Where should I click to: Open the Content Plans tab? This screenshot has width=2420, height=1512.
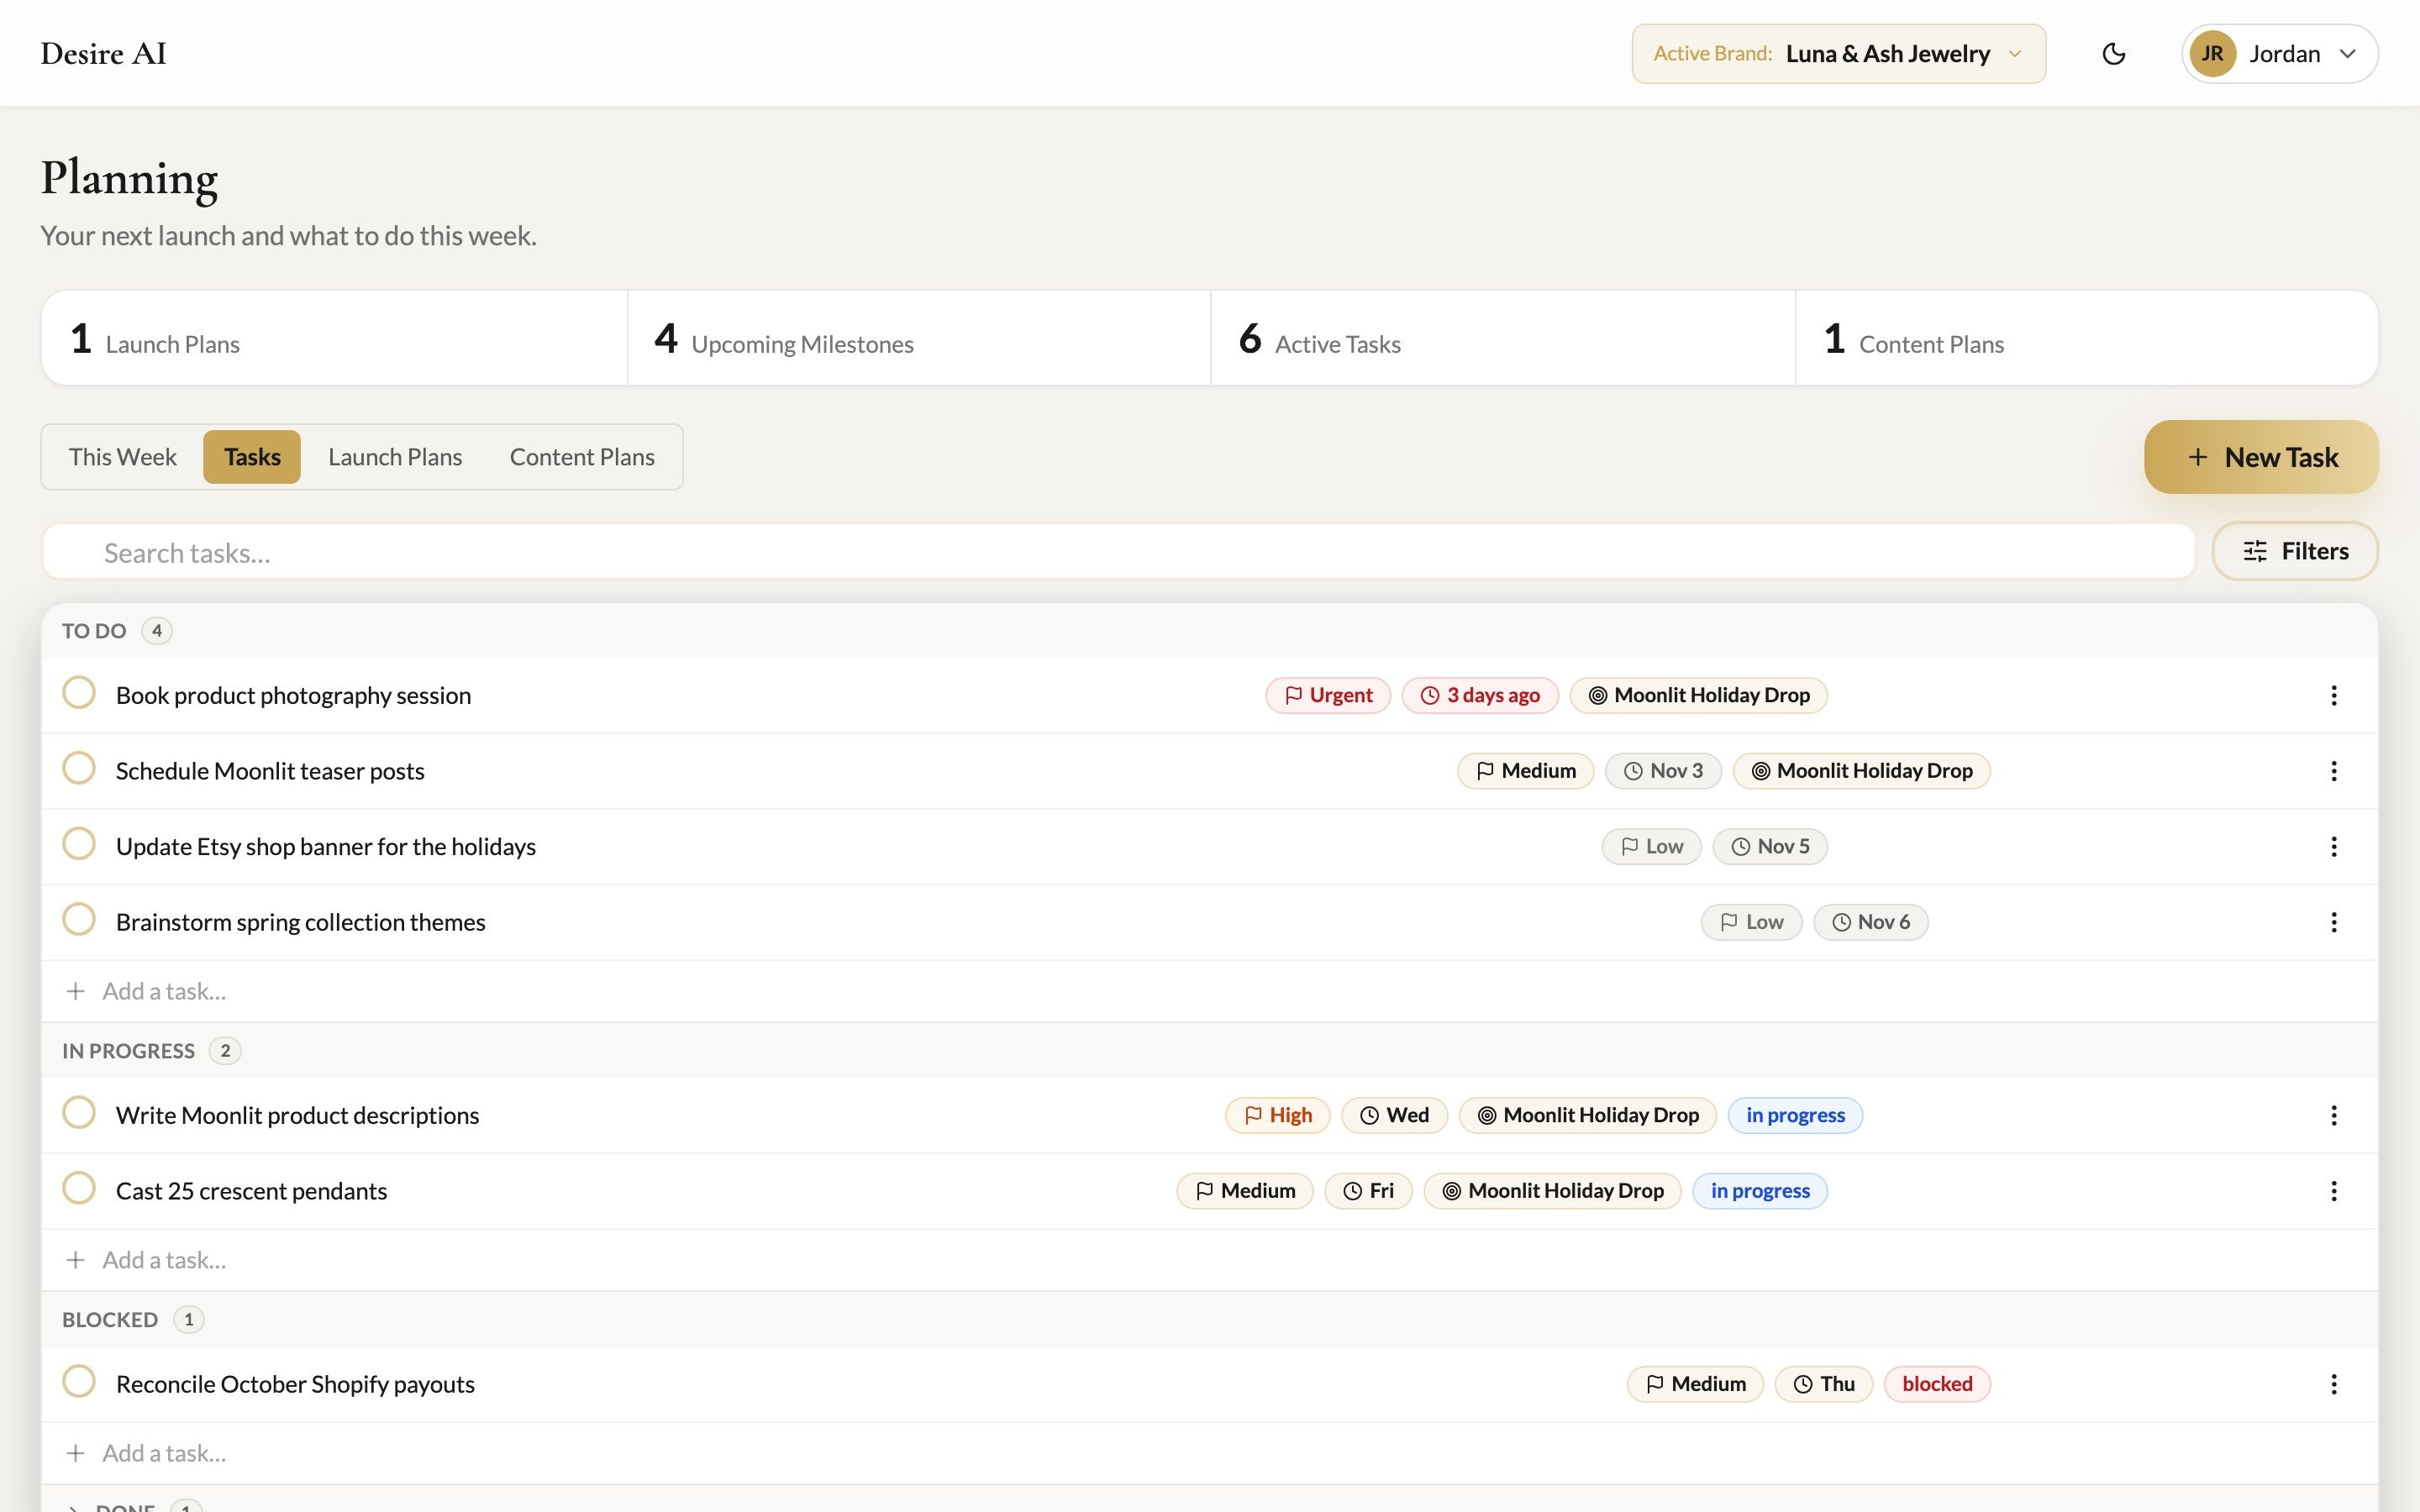[x=582, y=457]
